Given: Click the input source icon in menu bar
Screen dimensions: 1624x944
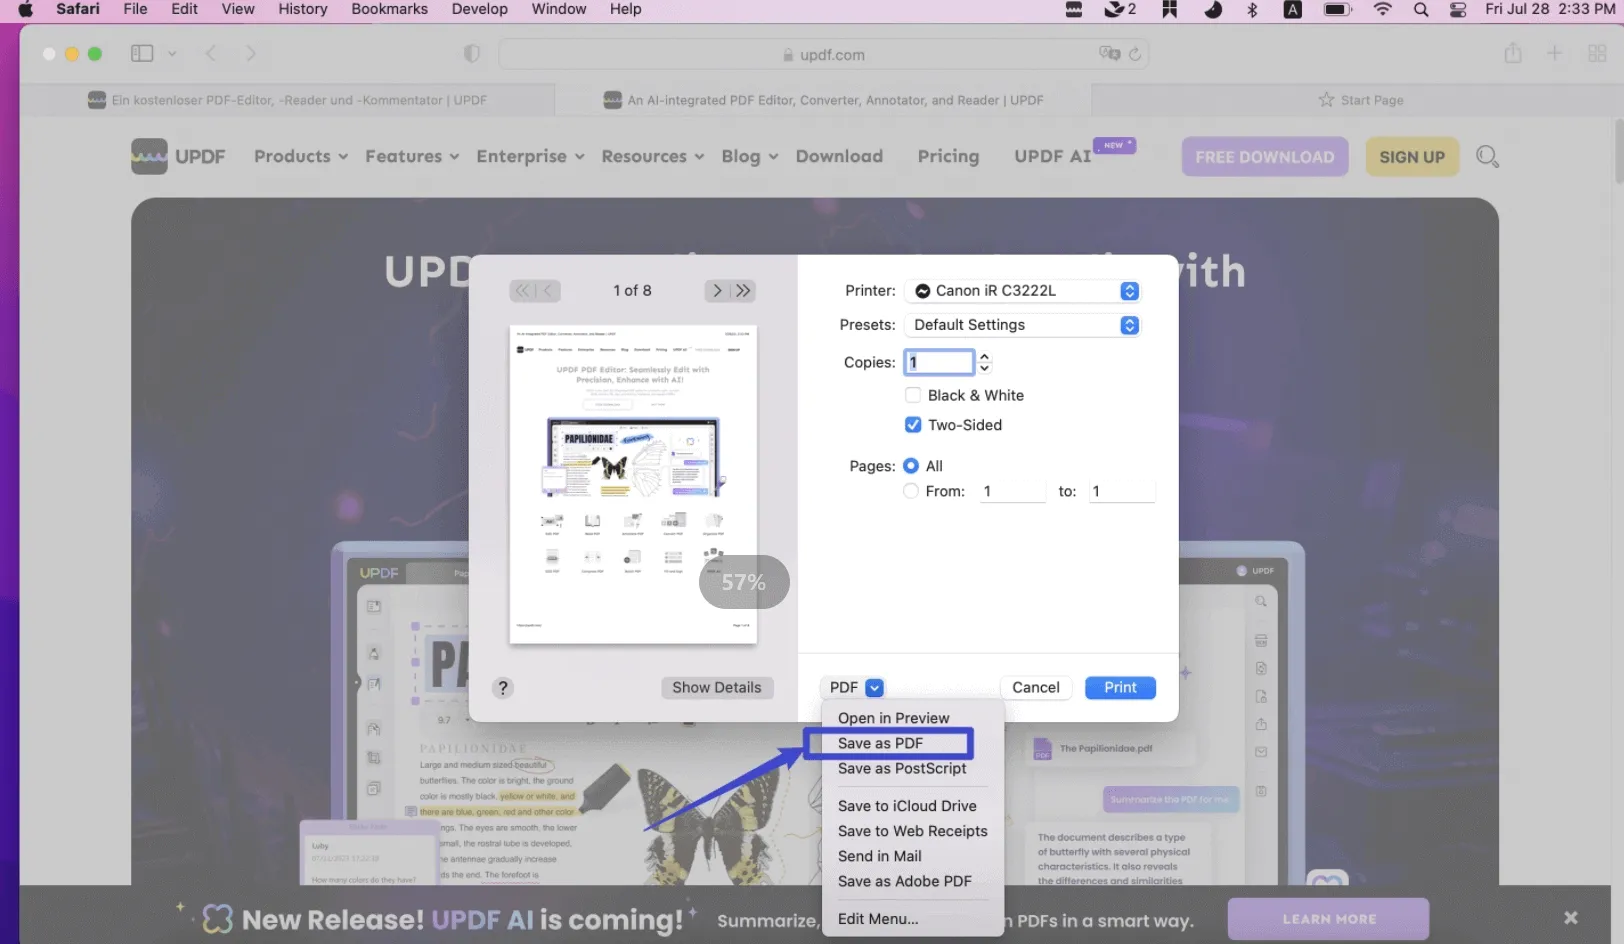Looking at the screenshot, I should [x=1293, y=9].
